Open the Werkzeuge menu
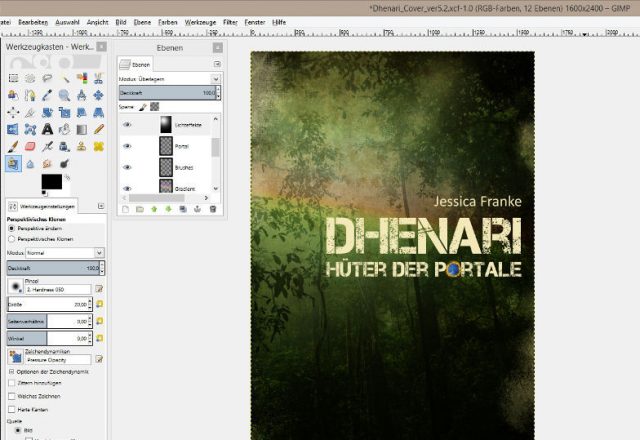This screenshot has height=440, width=640. coord(200,22)
